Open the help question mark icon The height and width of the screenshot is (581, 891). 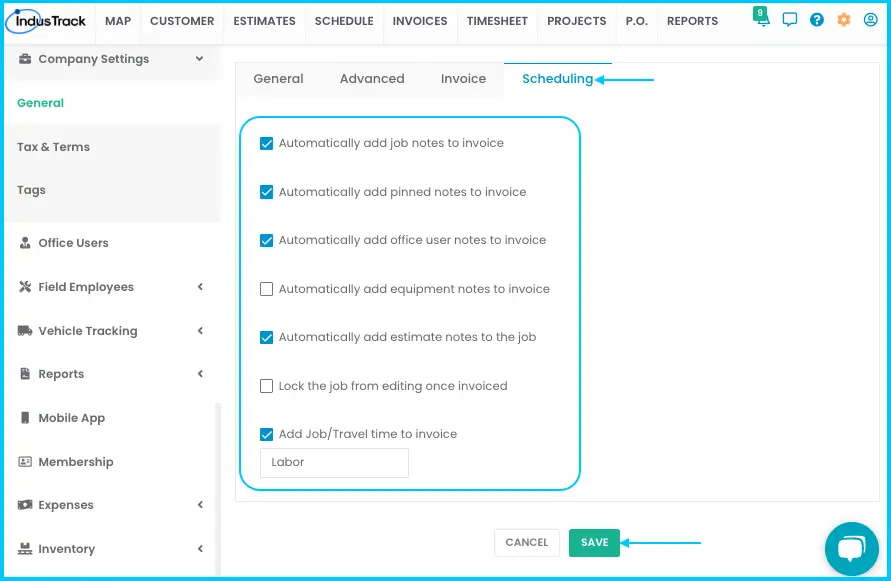click(x=817, y=20)
